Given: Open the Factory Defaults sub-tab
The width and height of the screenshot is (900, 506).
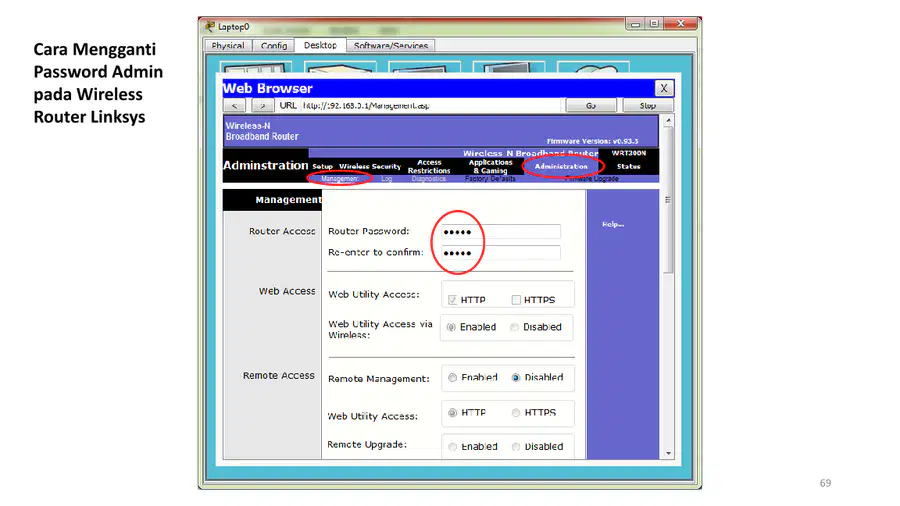Looking at the screenshot, I should coord(490,179).
